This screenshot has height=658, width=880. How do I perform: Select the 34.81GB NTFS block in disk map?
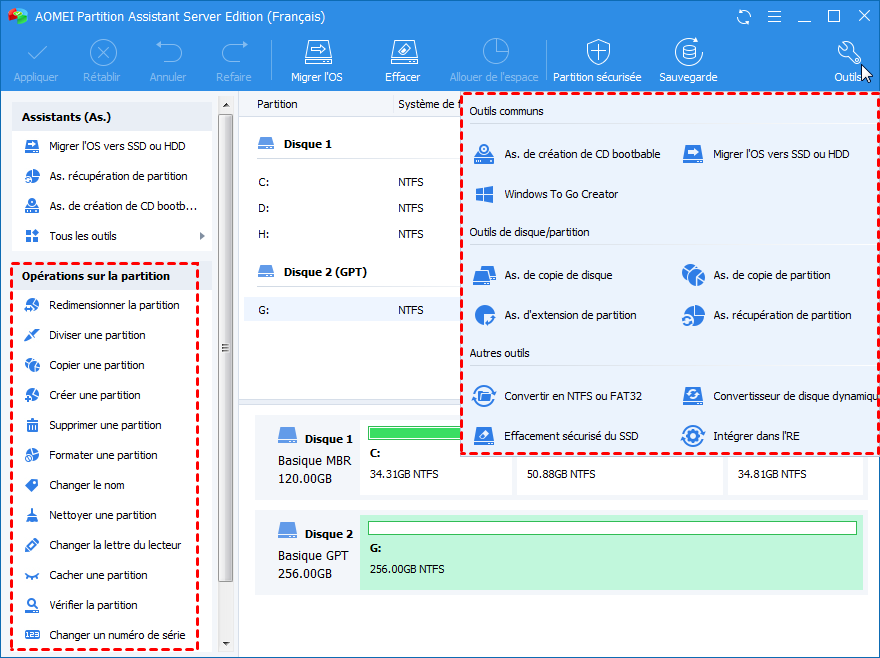[x=795, y=474]
